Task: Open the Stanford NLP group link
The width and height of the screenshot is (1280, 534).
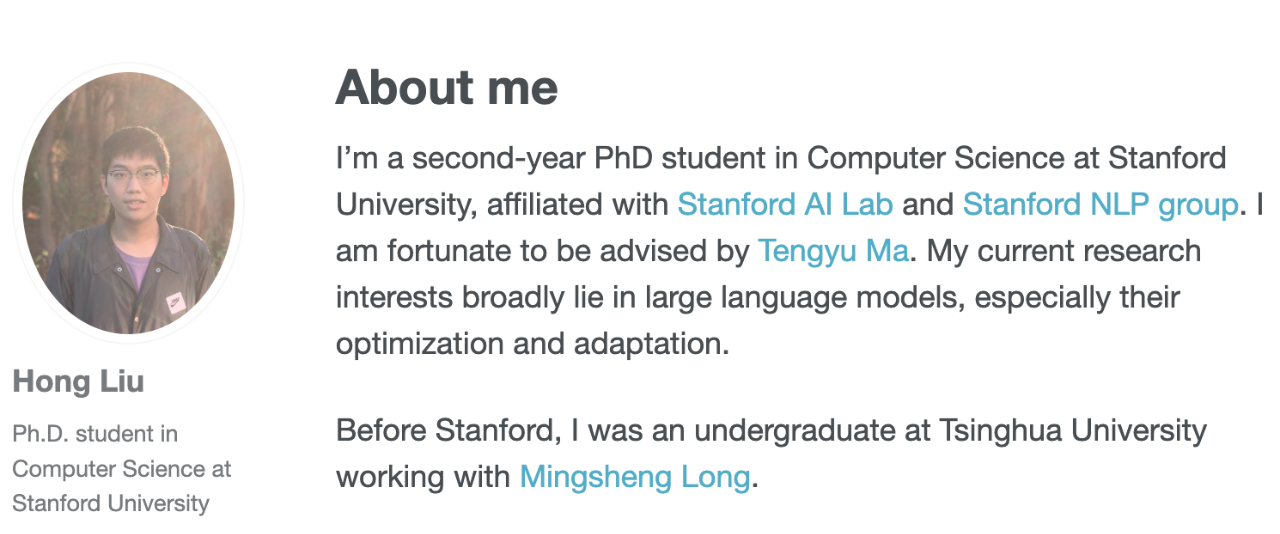Action: 1100,206
